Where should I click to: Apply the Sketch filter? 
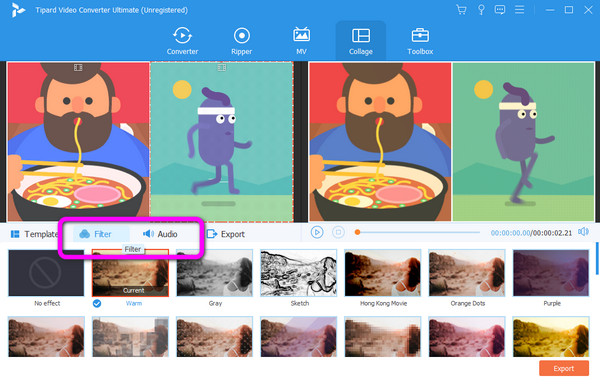click(298, 273)
